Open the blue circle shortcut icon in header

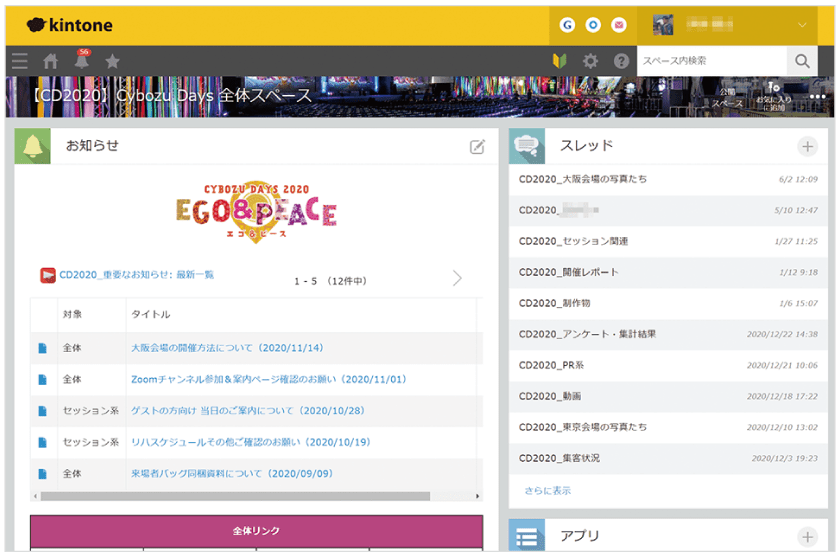pos(593,25)
